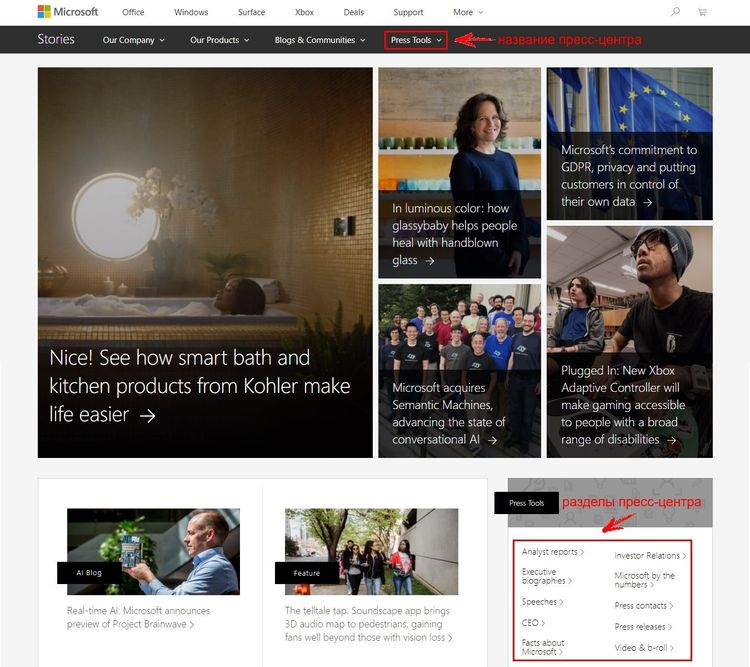
Task: Click arrow after Semantic Machines story
Action: (x=492, y=440)
